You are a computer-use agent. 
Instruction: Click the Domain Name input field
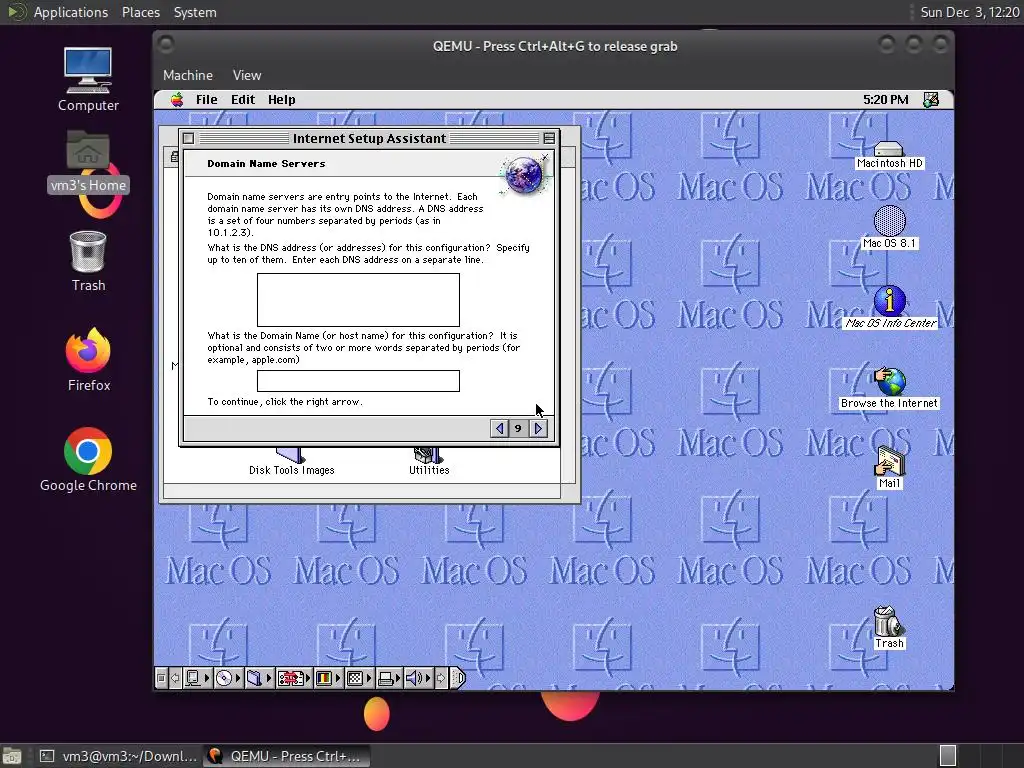pyautogui.click(x=358, y=381)
